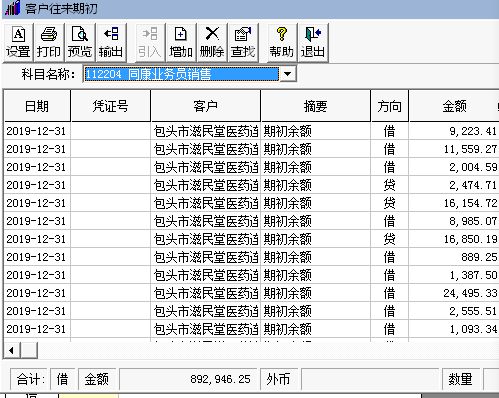Screen dimensions: 499x398
Task: Click 贷 direction in the 2,474.71 row
Action: pyautogui.click(x=389, y=185)
